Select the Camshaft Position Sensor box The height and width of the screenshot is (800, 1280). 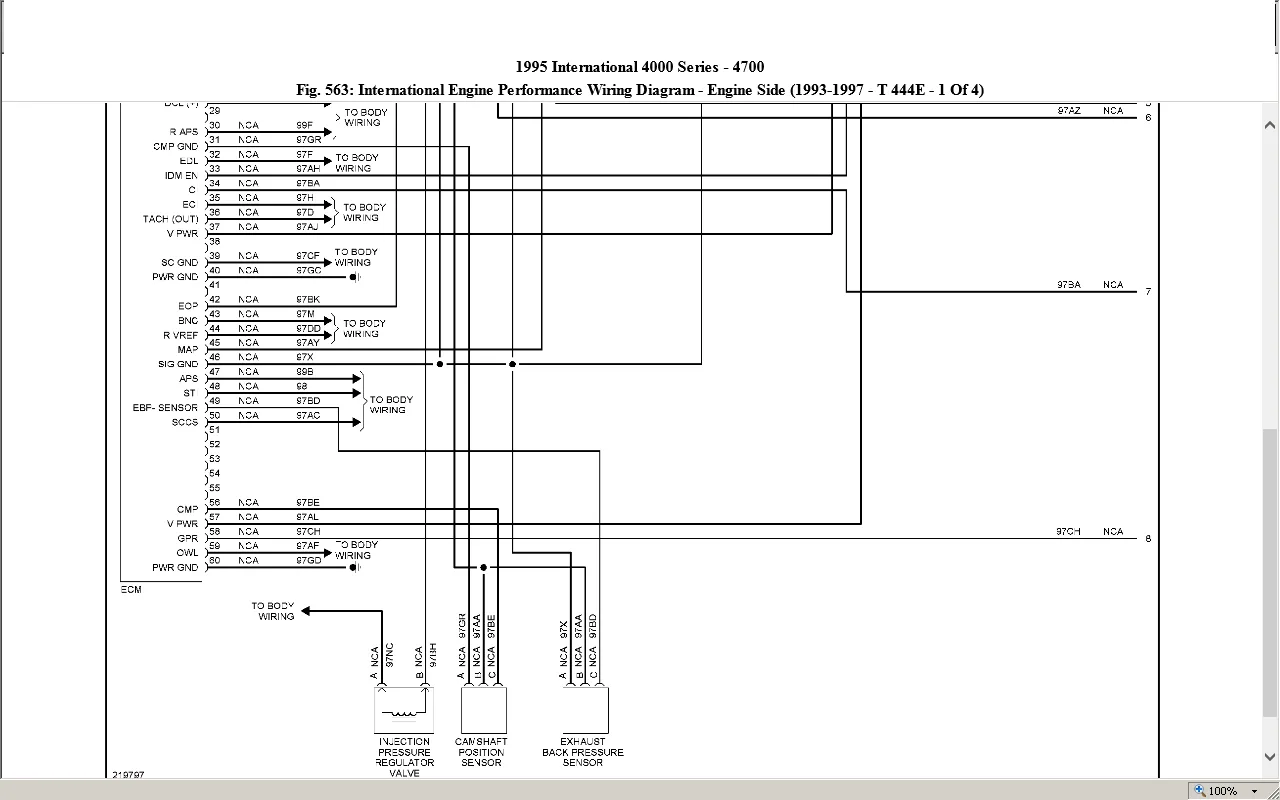483,711
